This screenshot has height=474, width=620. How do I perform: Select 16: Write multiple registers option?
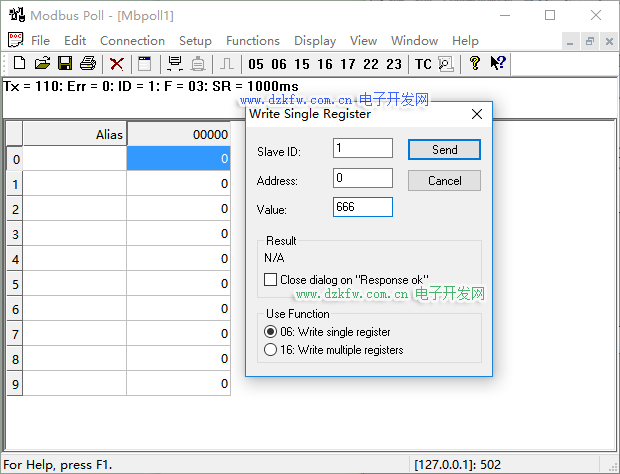271,350
